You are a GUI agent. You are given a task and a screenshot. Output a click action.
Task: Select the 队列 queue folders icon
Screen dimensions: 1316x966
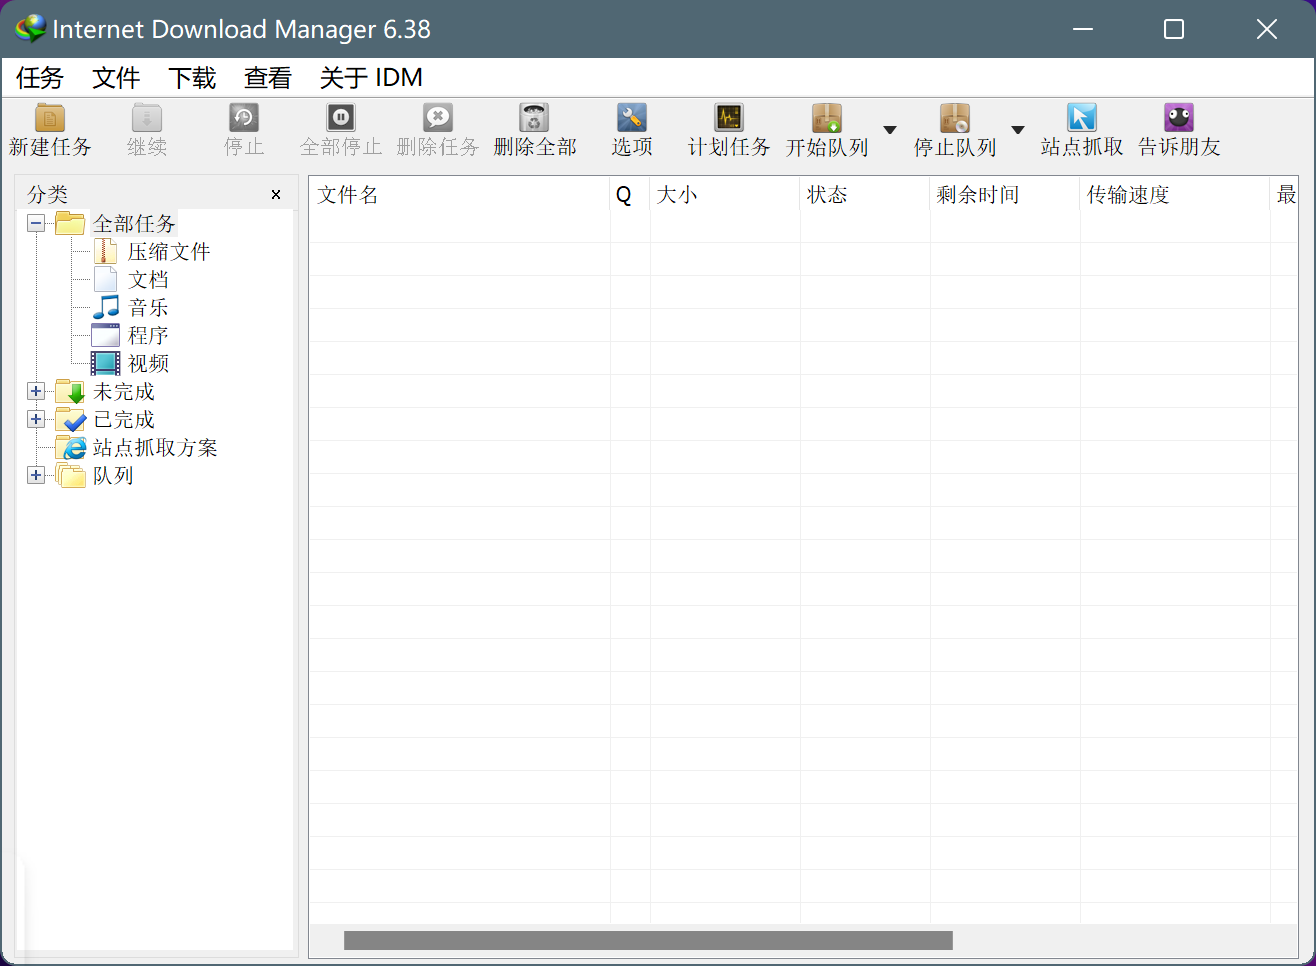[x=70, y=475]
